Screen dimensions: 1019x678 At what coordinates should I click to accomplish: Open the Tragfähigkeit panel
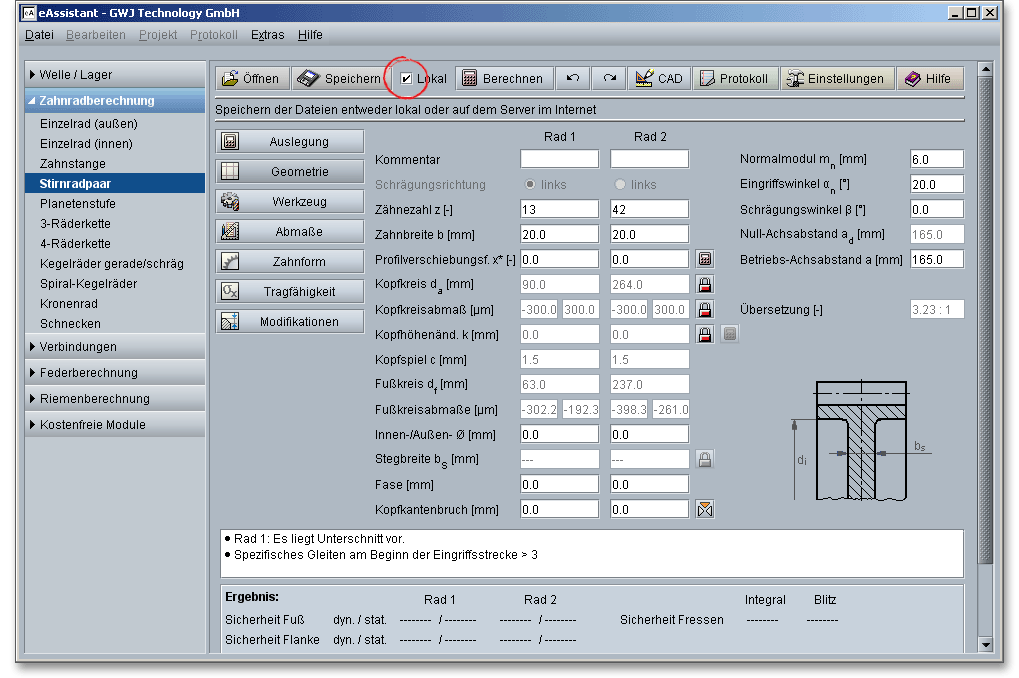tap(288, 292)
